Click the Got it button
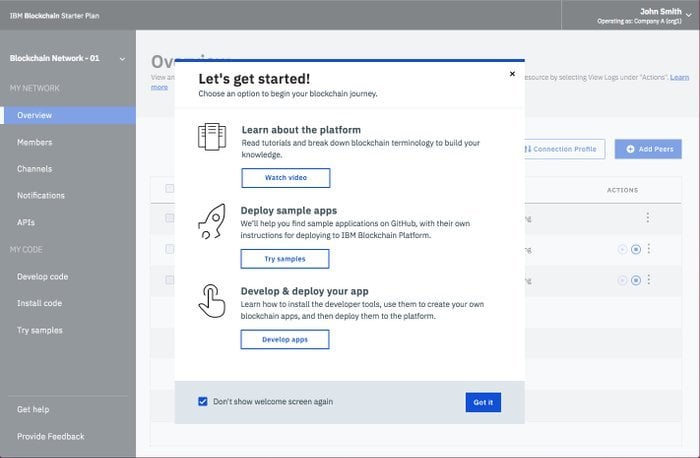700x458 pixels. pos(483,402)
